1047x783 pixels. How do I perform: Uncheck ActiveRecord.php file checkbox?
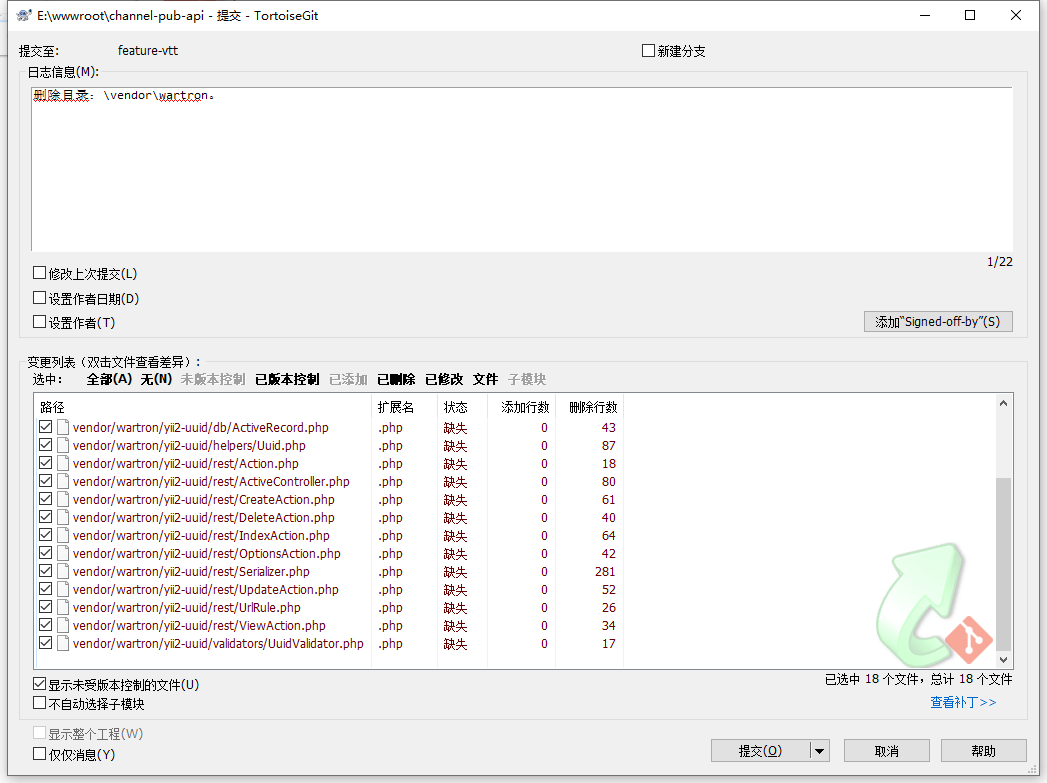[45, 427]
